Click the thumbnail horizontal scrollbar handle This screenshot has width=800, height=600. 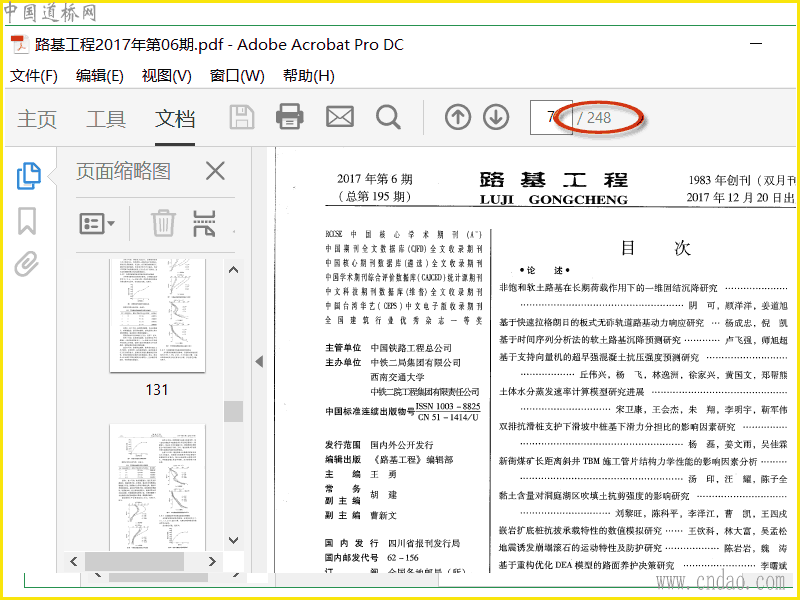[x=134, y=562]
